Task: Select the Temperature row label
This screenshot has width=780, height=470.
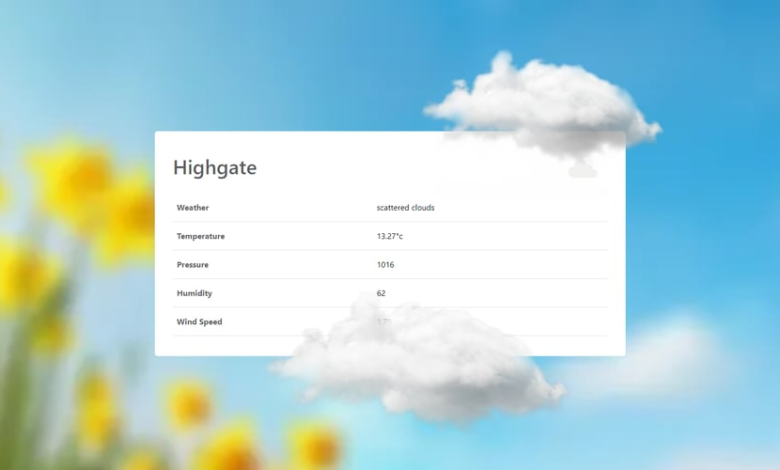Action: click(x=200, y=236)
